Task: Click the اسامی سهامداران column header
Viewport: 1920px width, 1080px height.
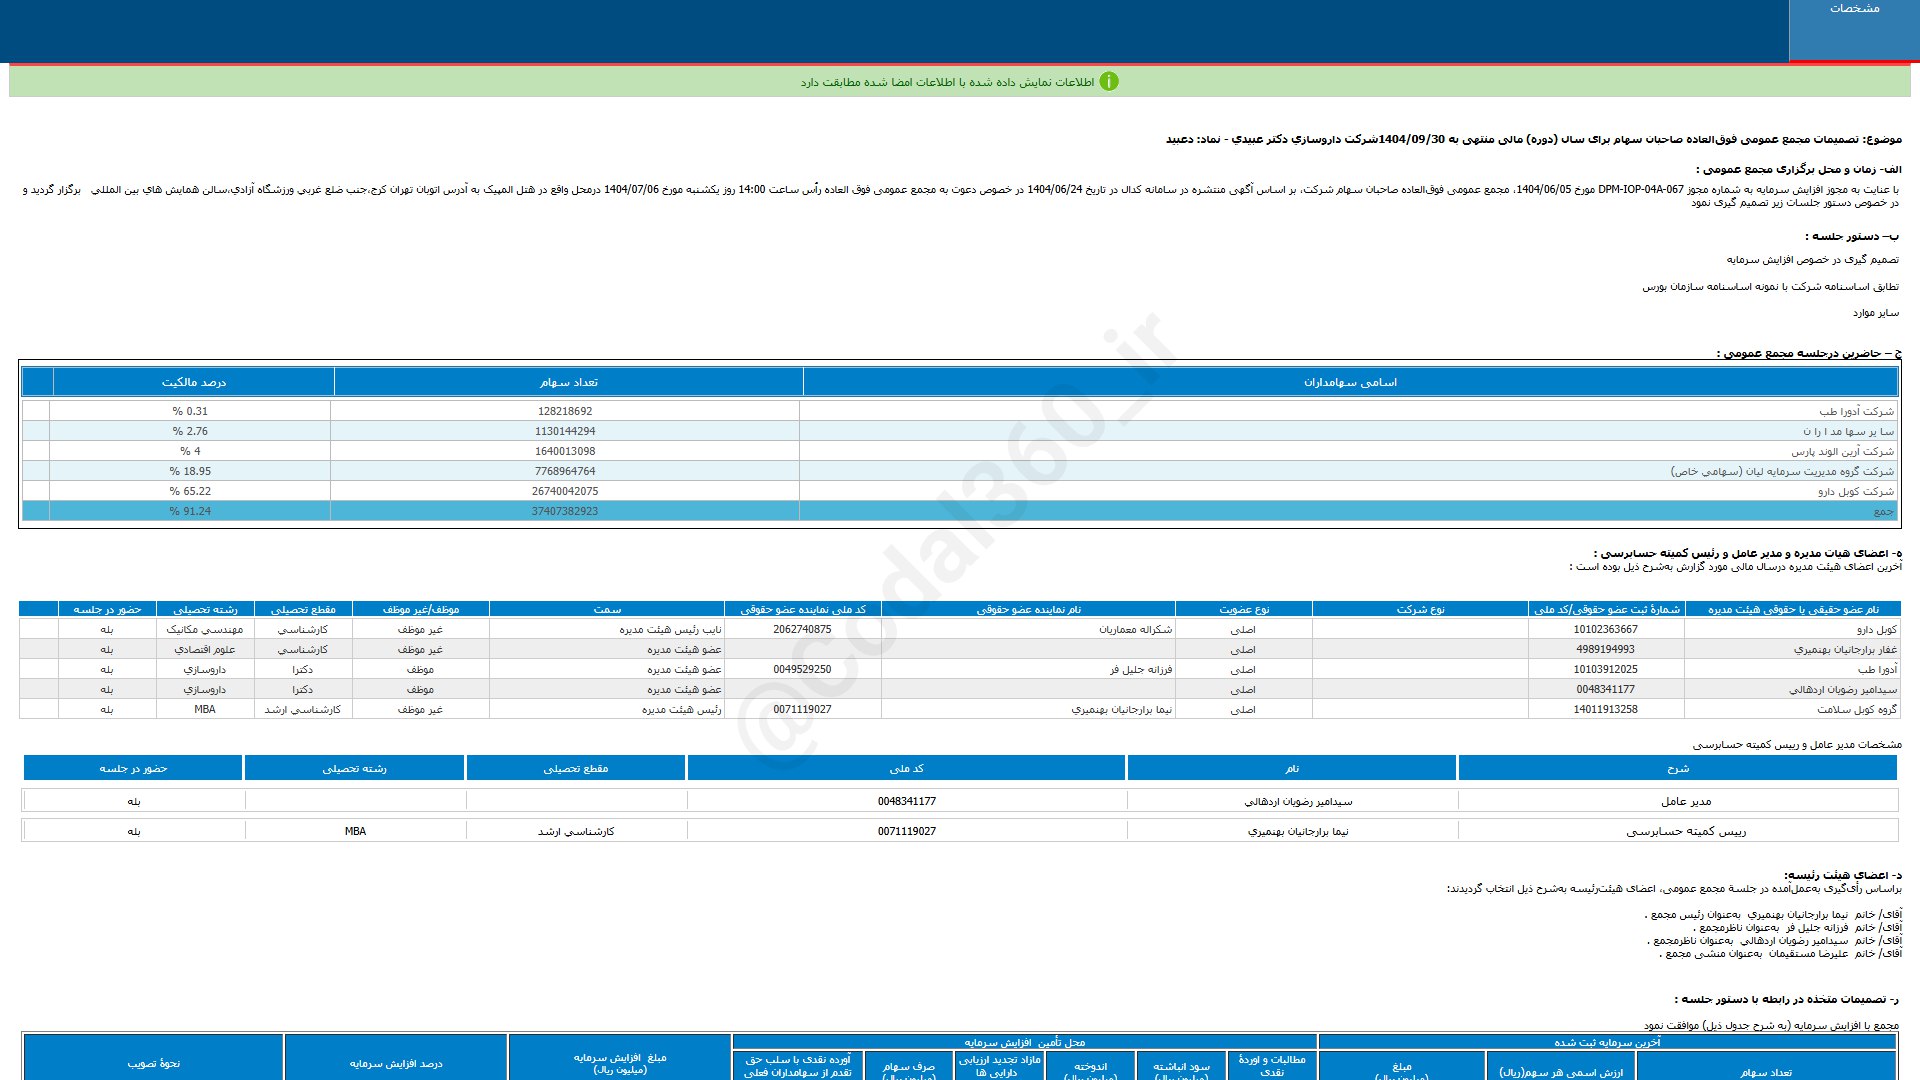Action: tap(1350, 382)
